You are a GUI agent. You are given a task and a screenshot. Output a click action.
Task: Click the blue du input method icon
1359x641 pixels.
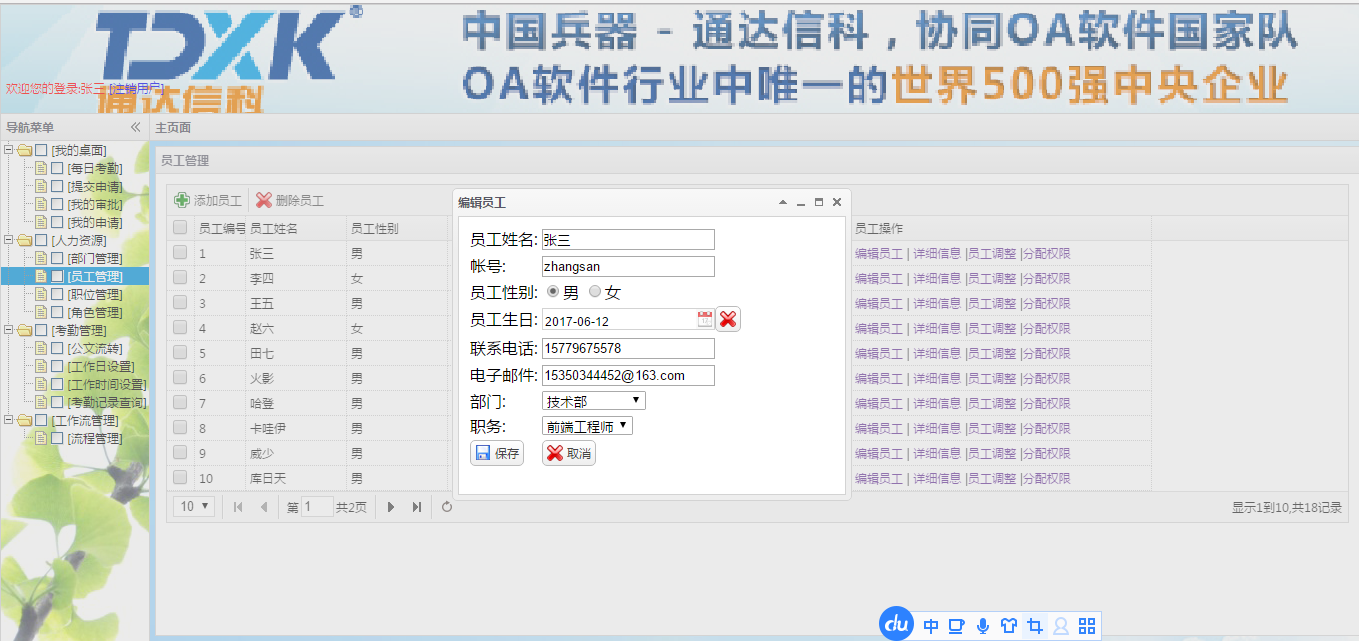pyautogui.click(x=897, y=624)
